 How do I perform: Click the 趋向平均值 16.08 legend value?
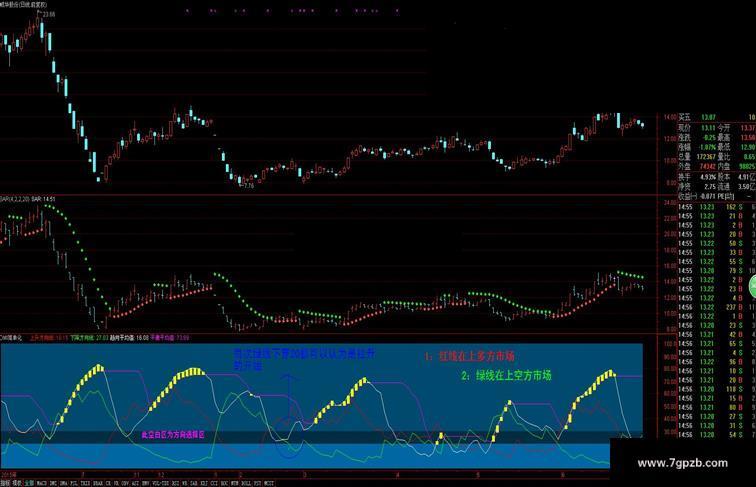129,338
